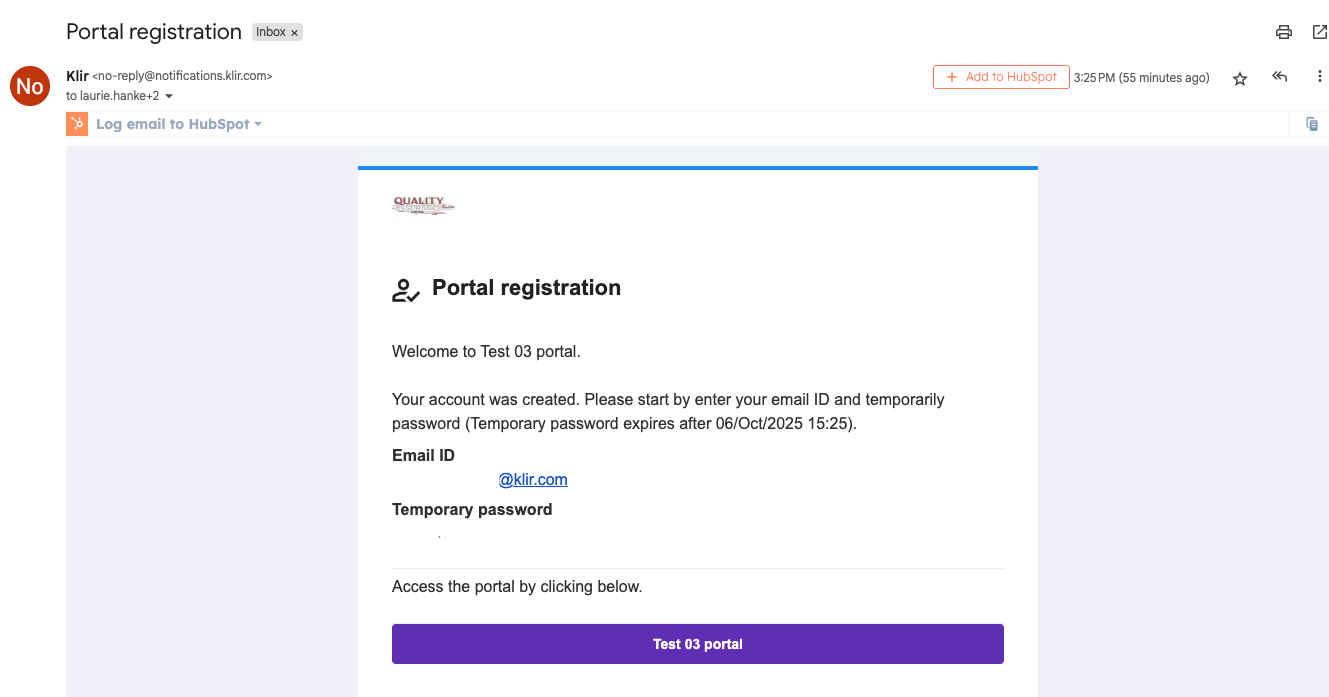Viewport: 1329px width, 697px height.
Task: Print the Portal registration email
Action: pyautogui.click(x=1283, y=31)
